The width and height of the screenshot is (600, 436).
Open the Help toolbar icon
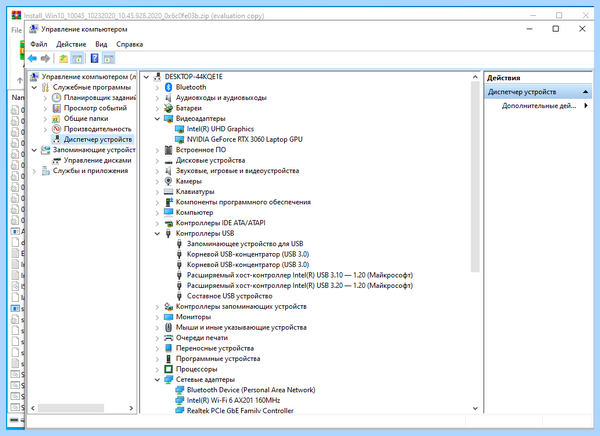point(94,59)
